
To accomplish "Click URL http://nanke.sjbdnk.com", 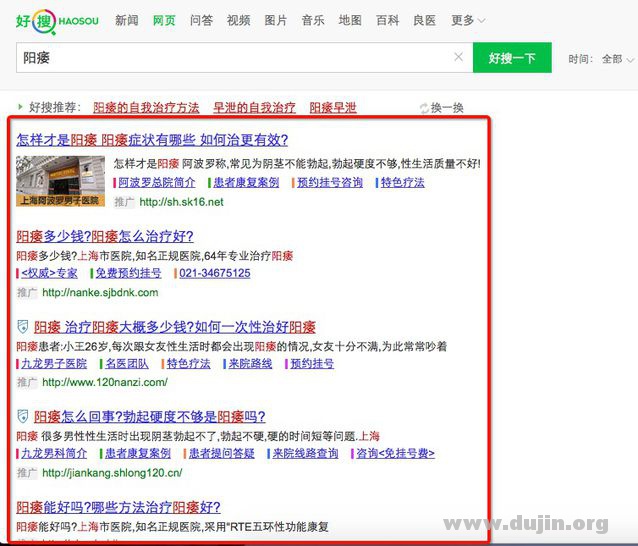I will (x=100, y=293).
